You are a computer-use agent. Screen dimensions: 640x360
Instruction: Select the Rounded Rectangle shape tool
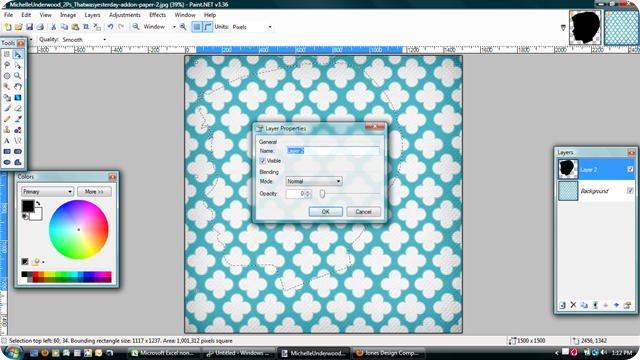[18, 151]
